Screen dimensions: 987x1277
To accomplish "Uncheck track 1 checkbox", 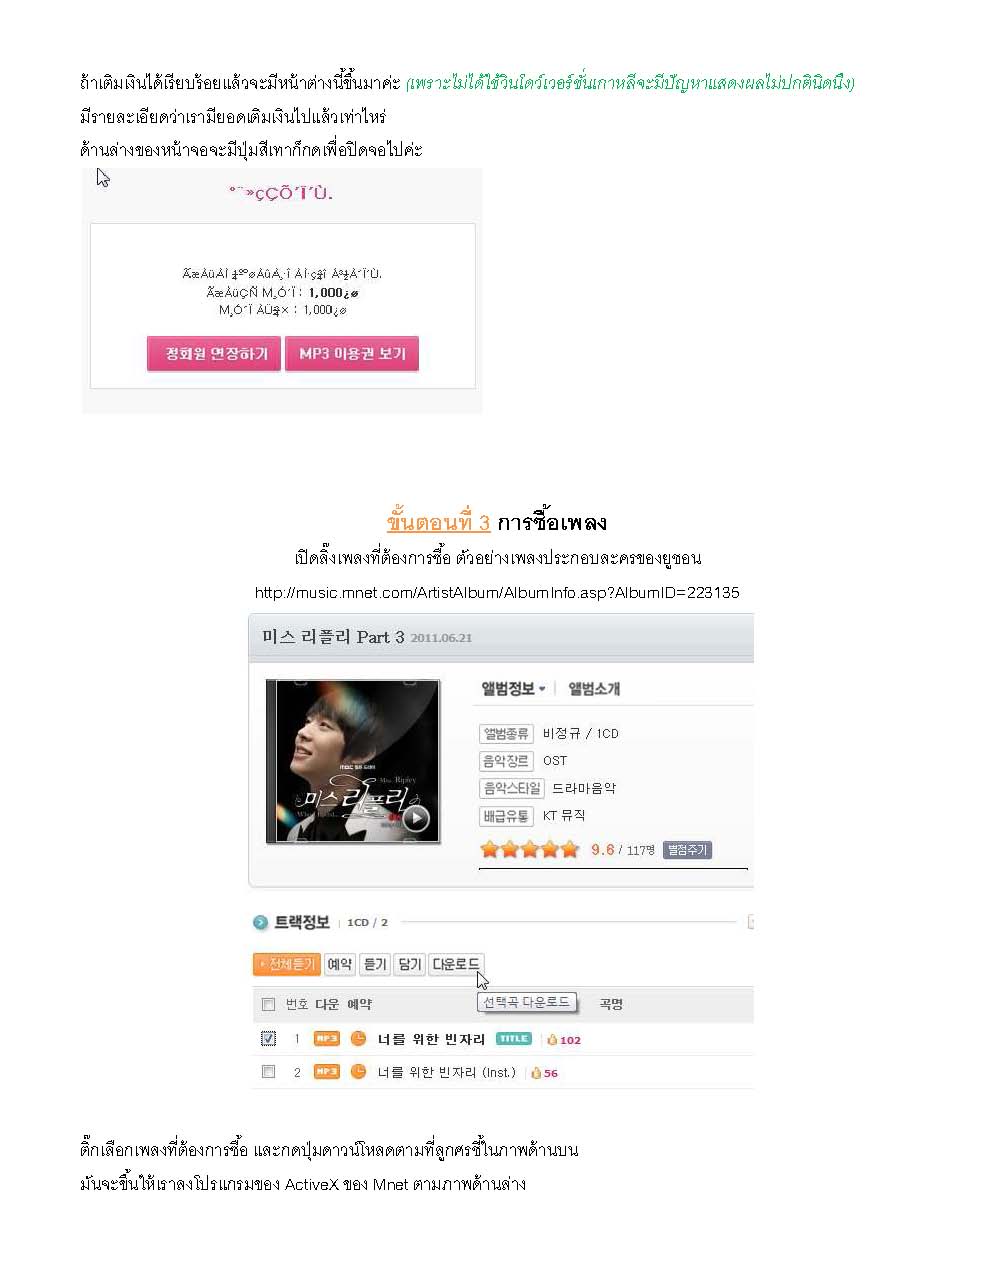I will pos(268,1039).
